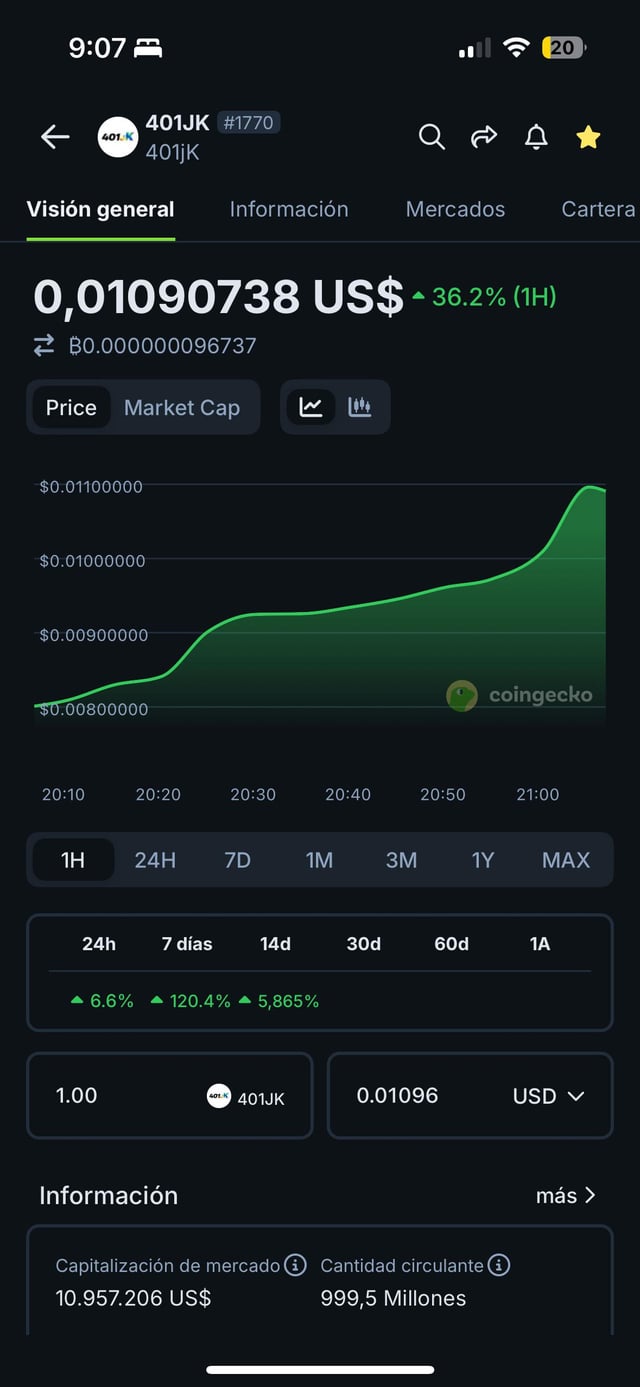The image size is (640, 1387).
Task: Tap the back arrow icon
Action: point(55,137)
